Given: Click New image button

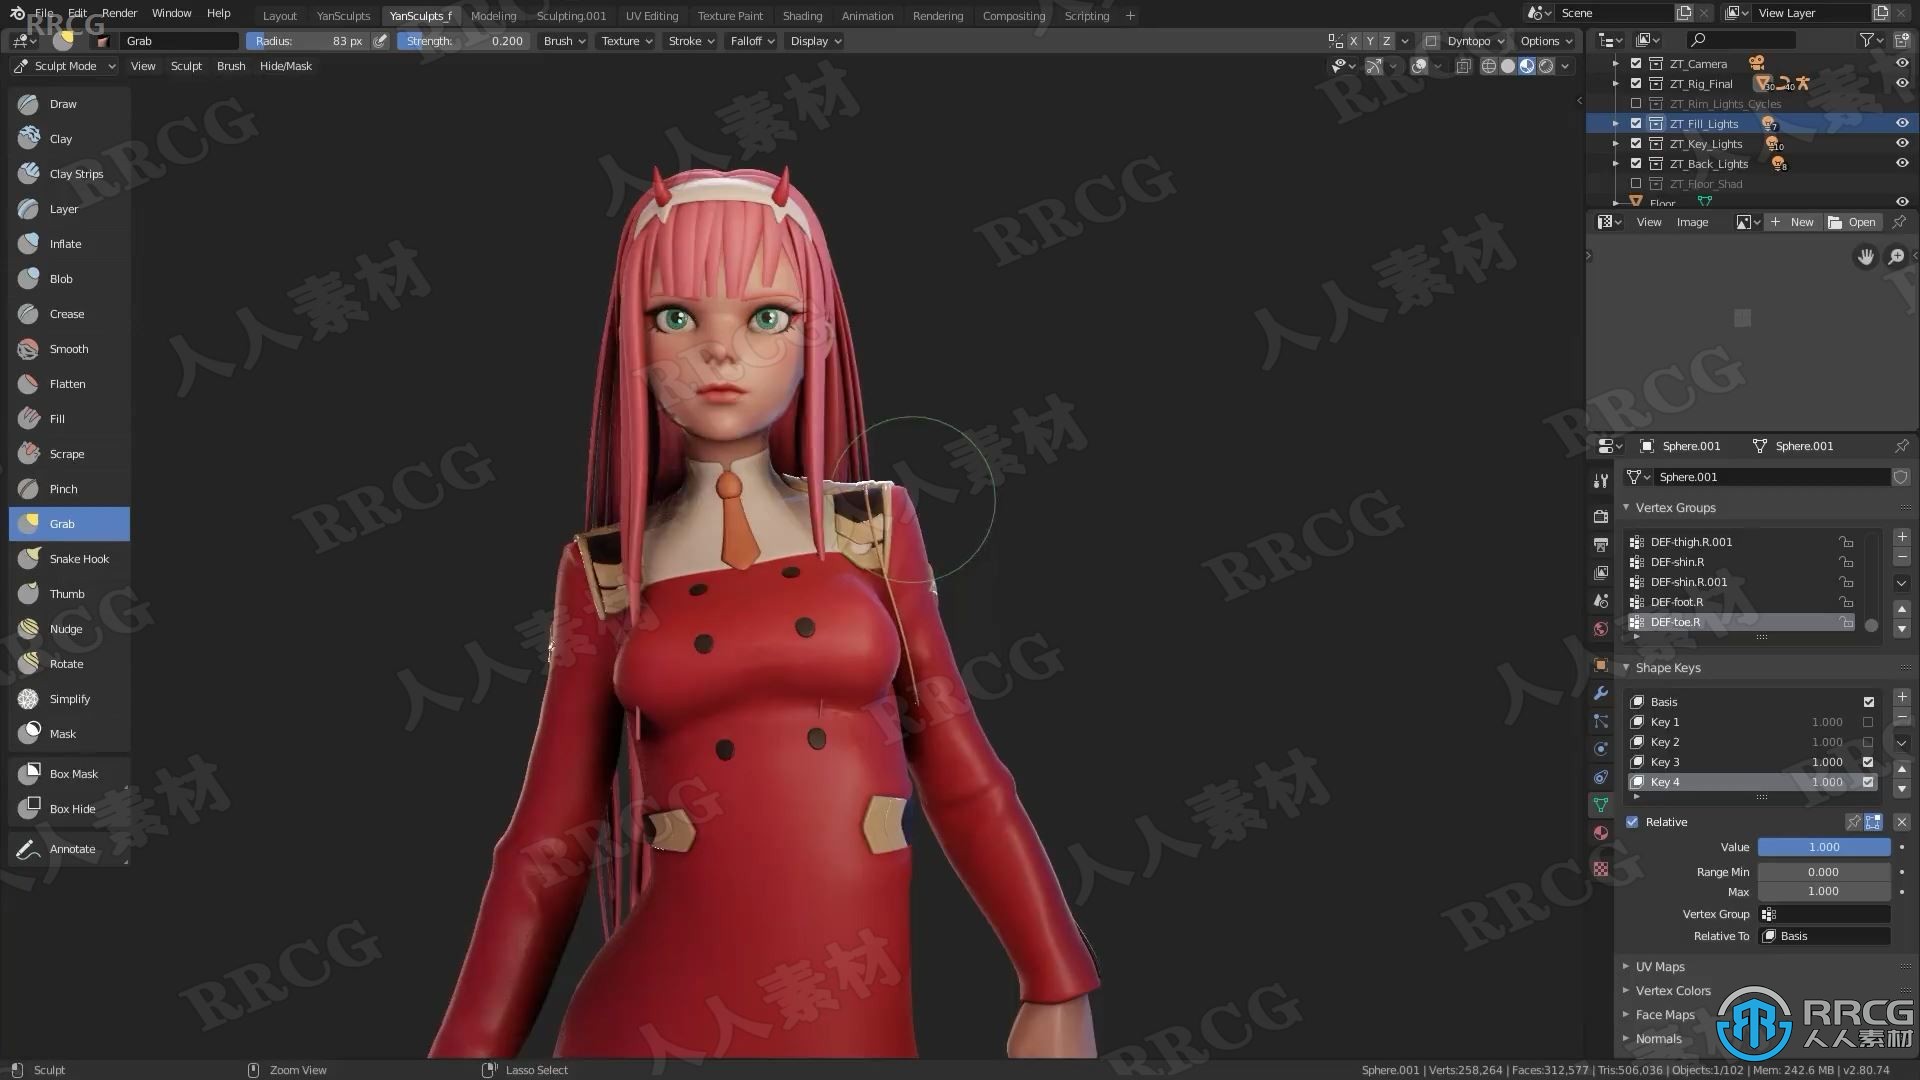Looking at the screenshot, I should pyautogui.click(x=1793, y=222).
